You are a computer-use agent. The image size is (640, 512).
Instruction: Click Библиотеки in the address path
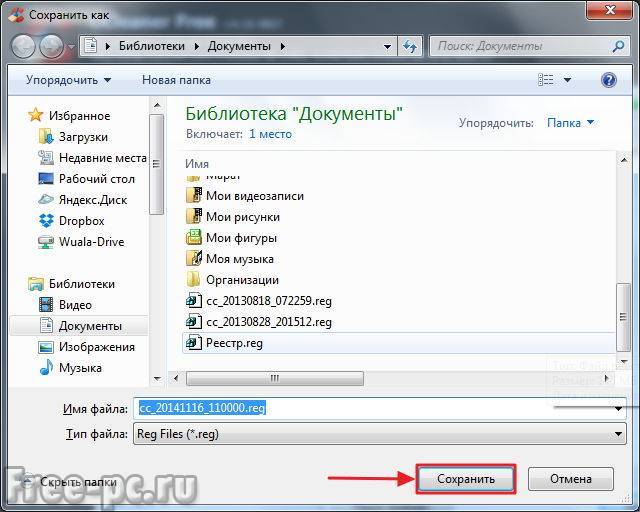pos(152,46)
